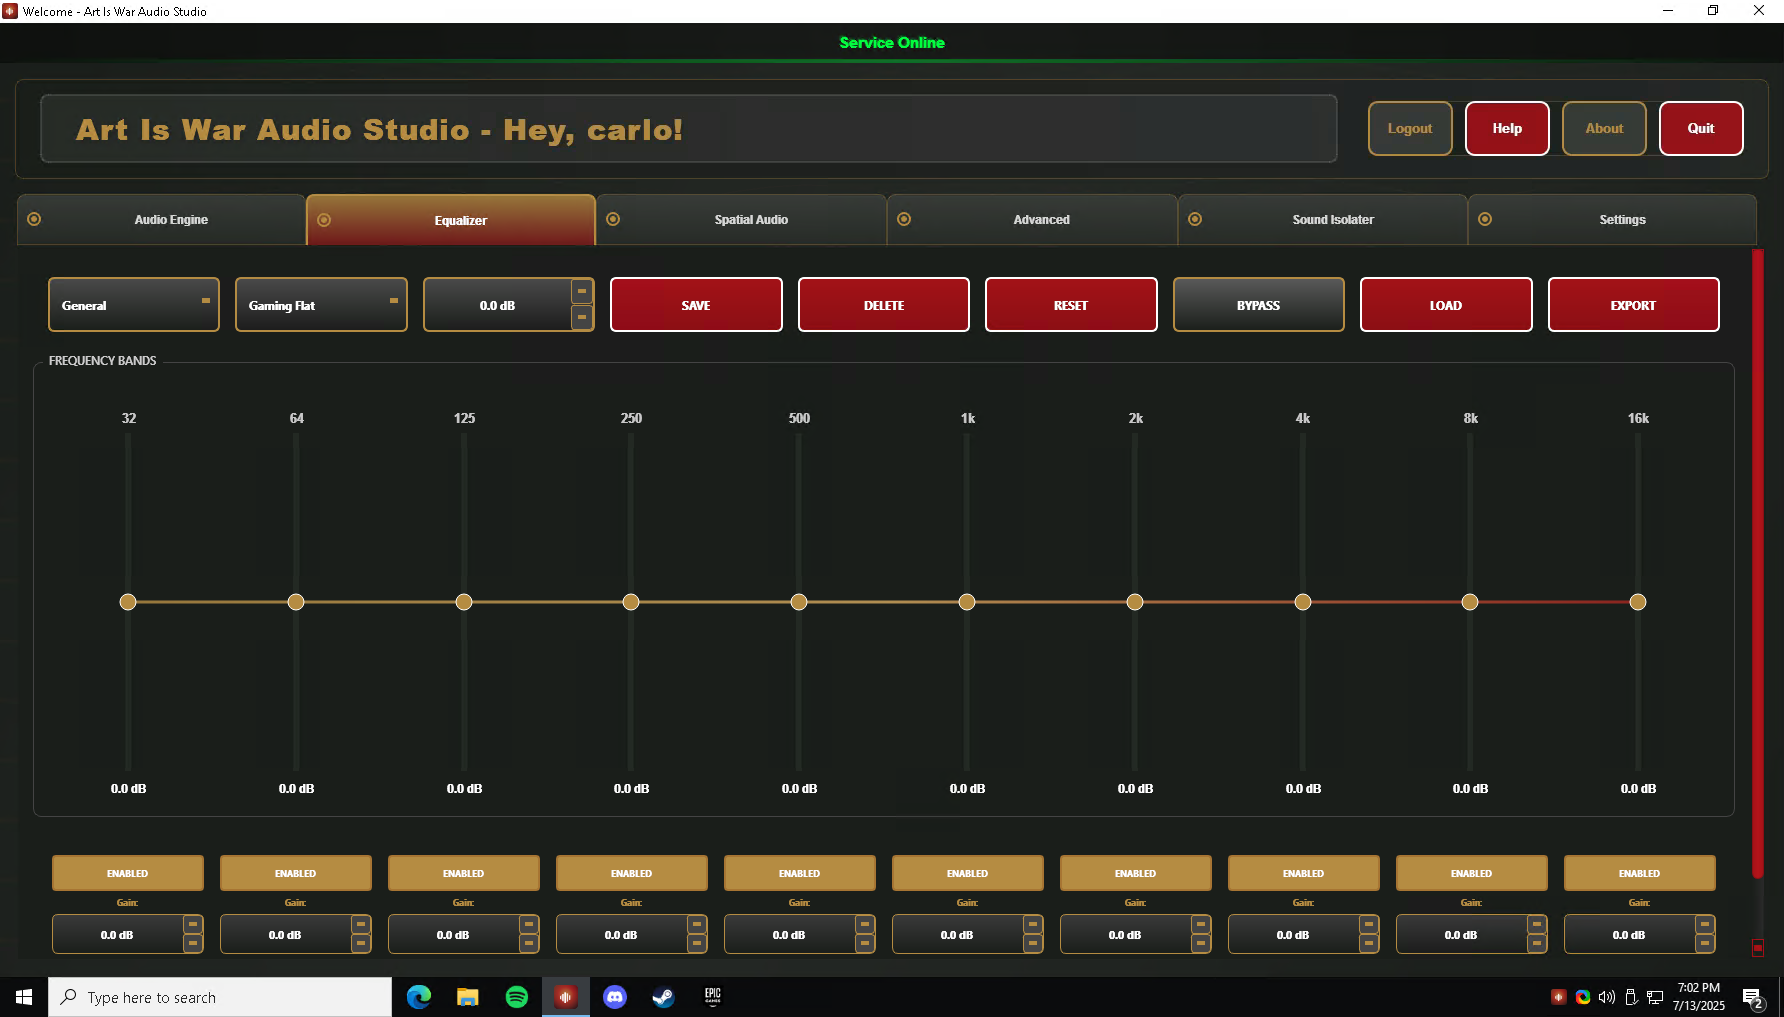Click the 8k band slider handle
1784x1017 pixels.
[x=1470, y=602]
